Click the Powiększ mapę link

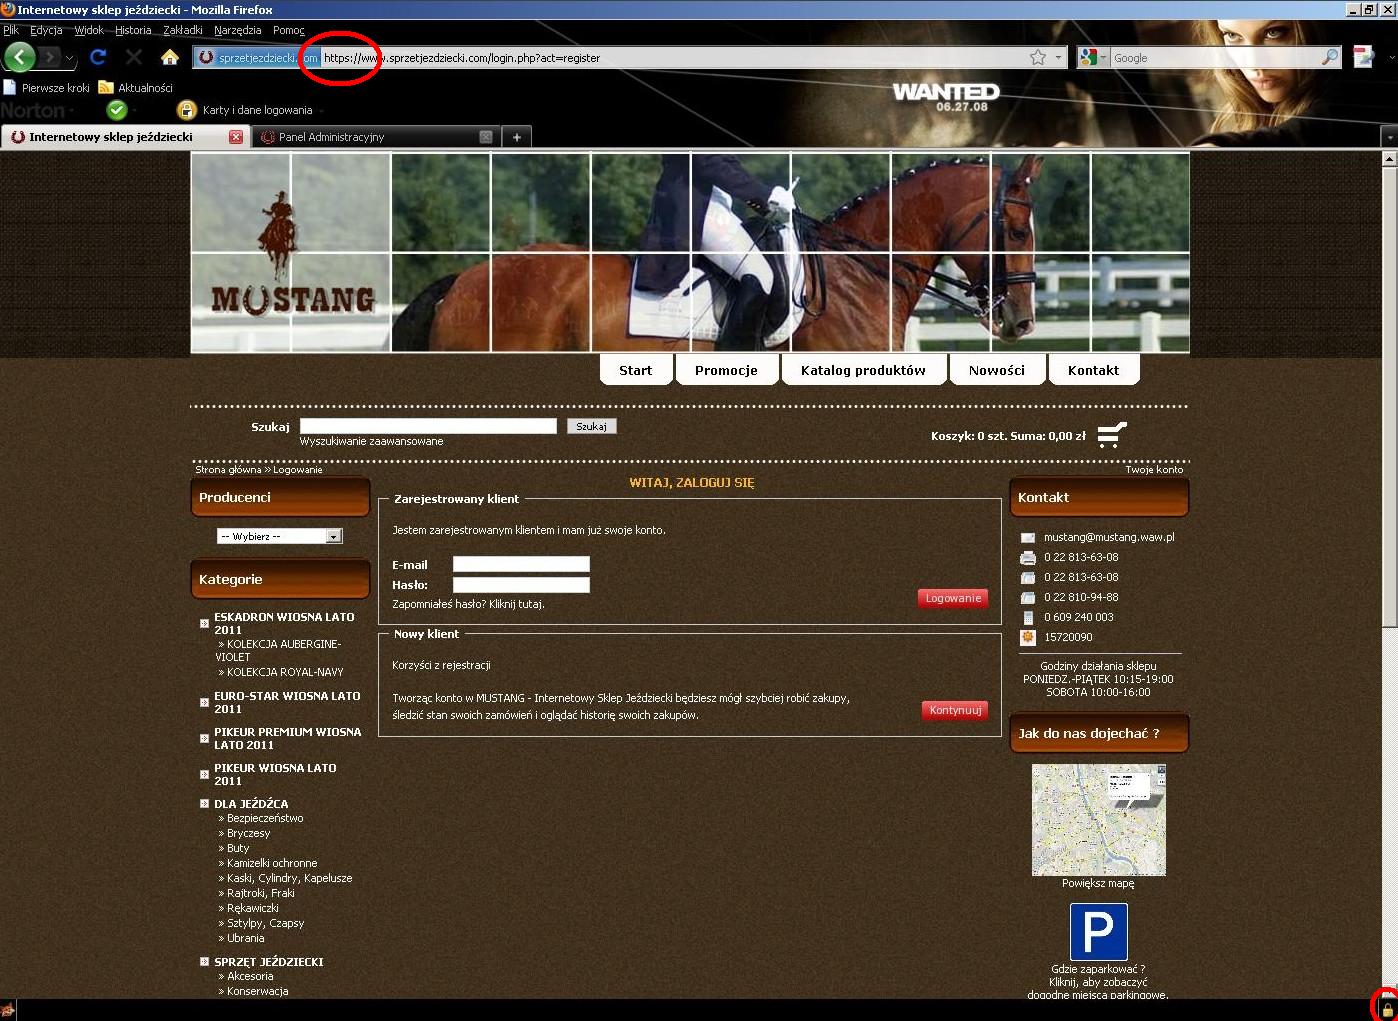1098,883
